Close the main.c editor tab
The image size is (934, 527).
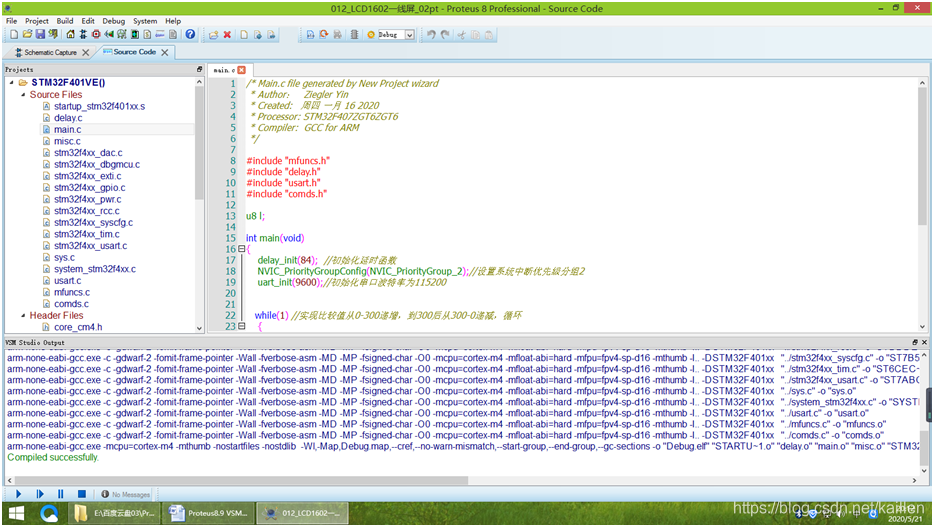(x=241, y=70)
